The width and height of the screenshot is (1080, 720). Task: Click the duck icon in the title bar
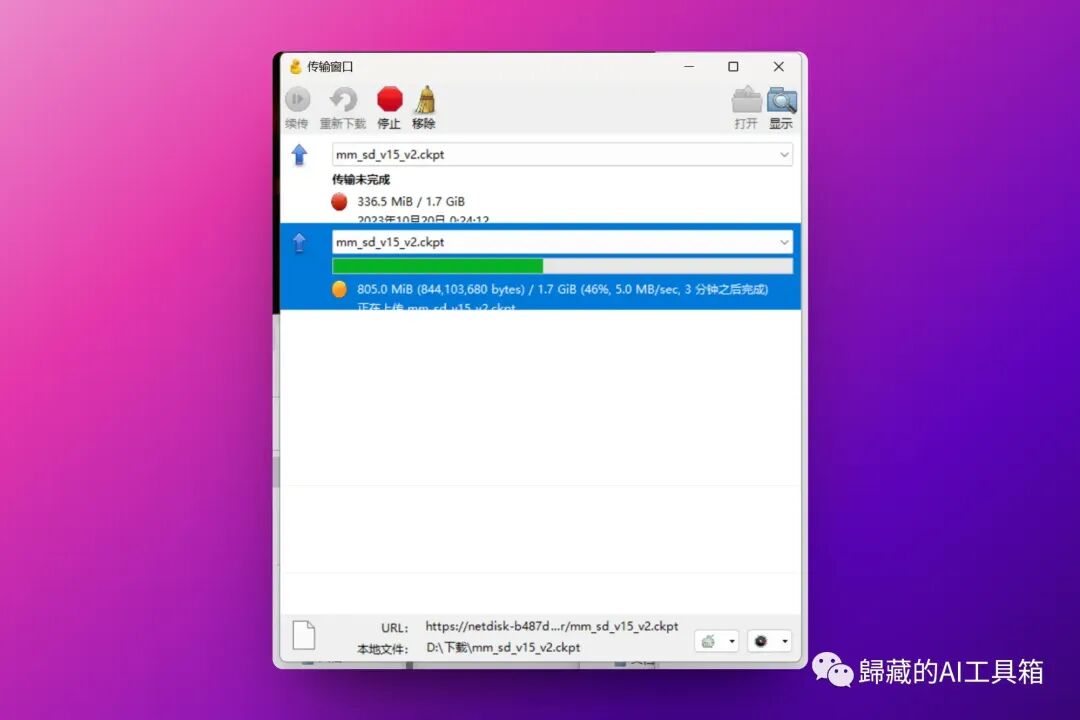coord(295,66)
